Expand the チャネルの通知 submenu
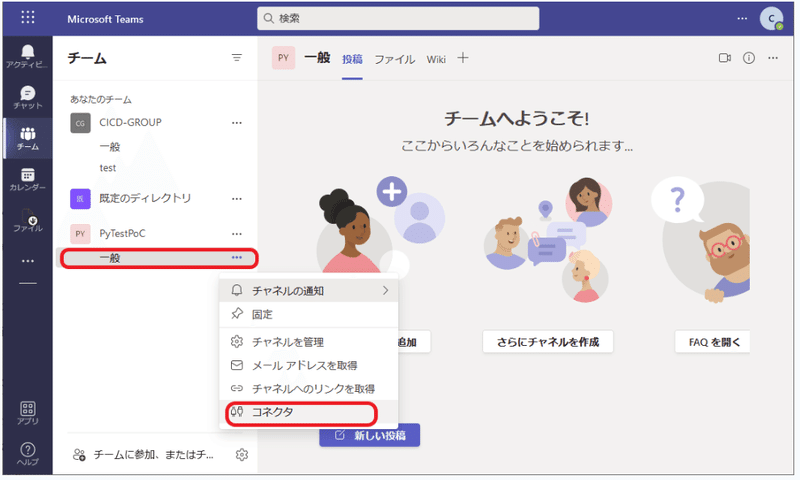The height and width of the screenshot is (480, 800). tap(309, 291)
